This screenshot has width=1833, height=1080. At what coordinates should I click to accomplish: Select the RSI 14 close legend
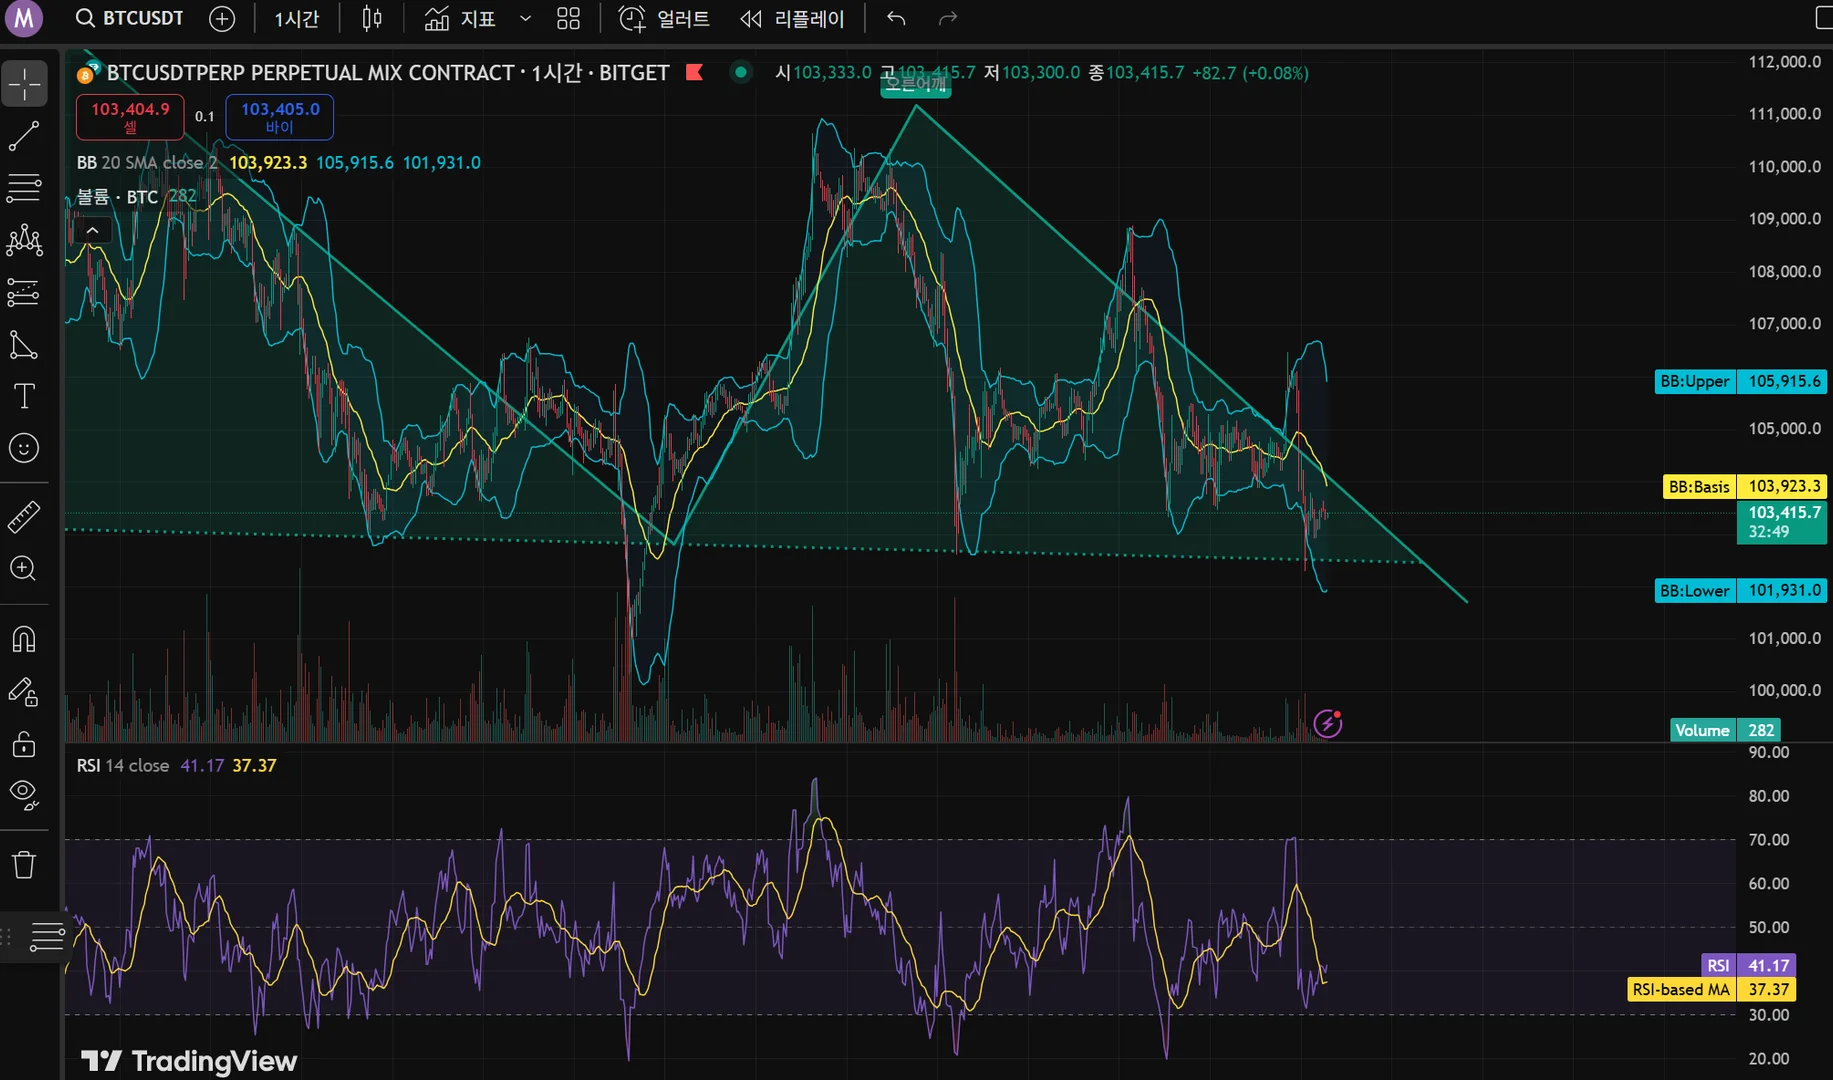[x=123, y=765]
